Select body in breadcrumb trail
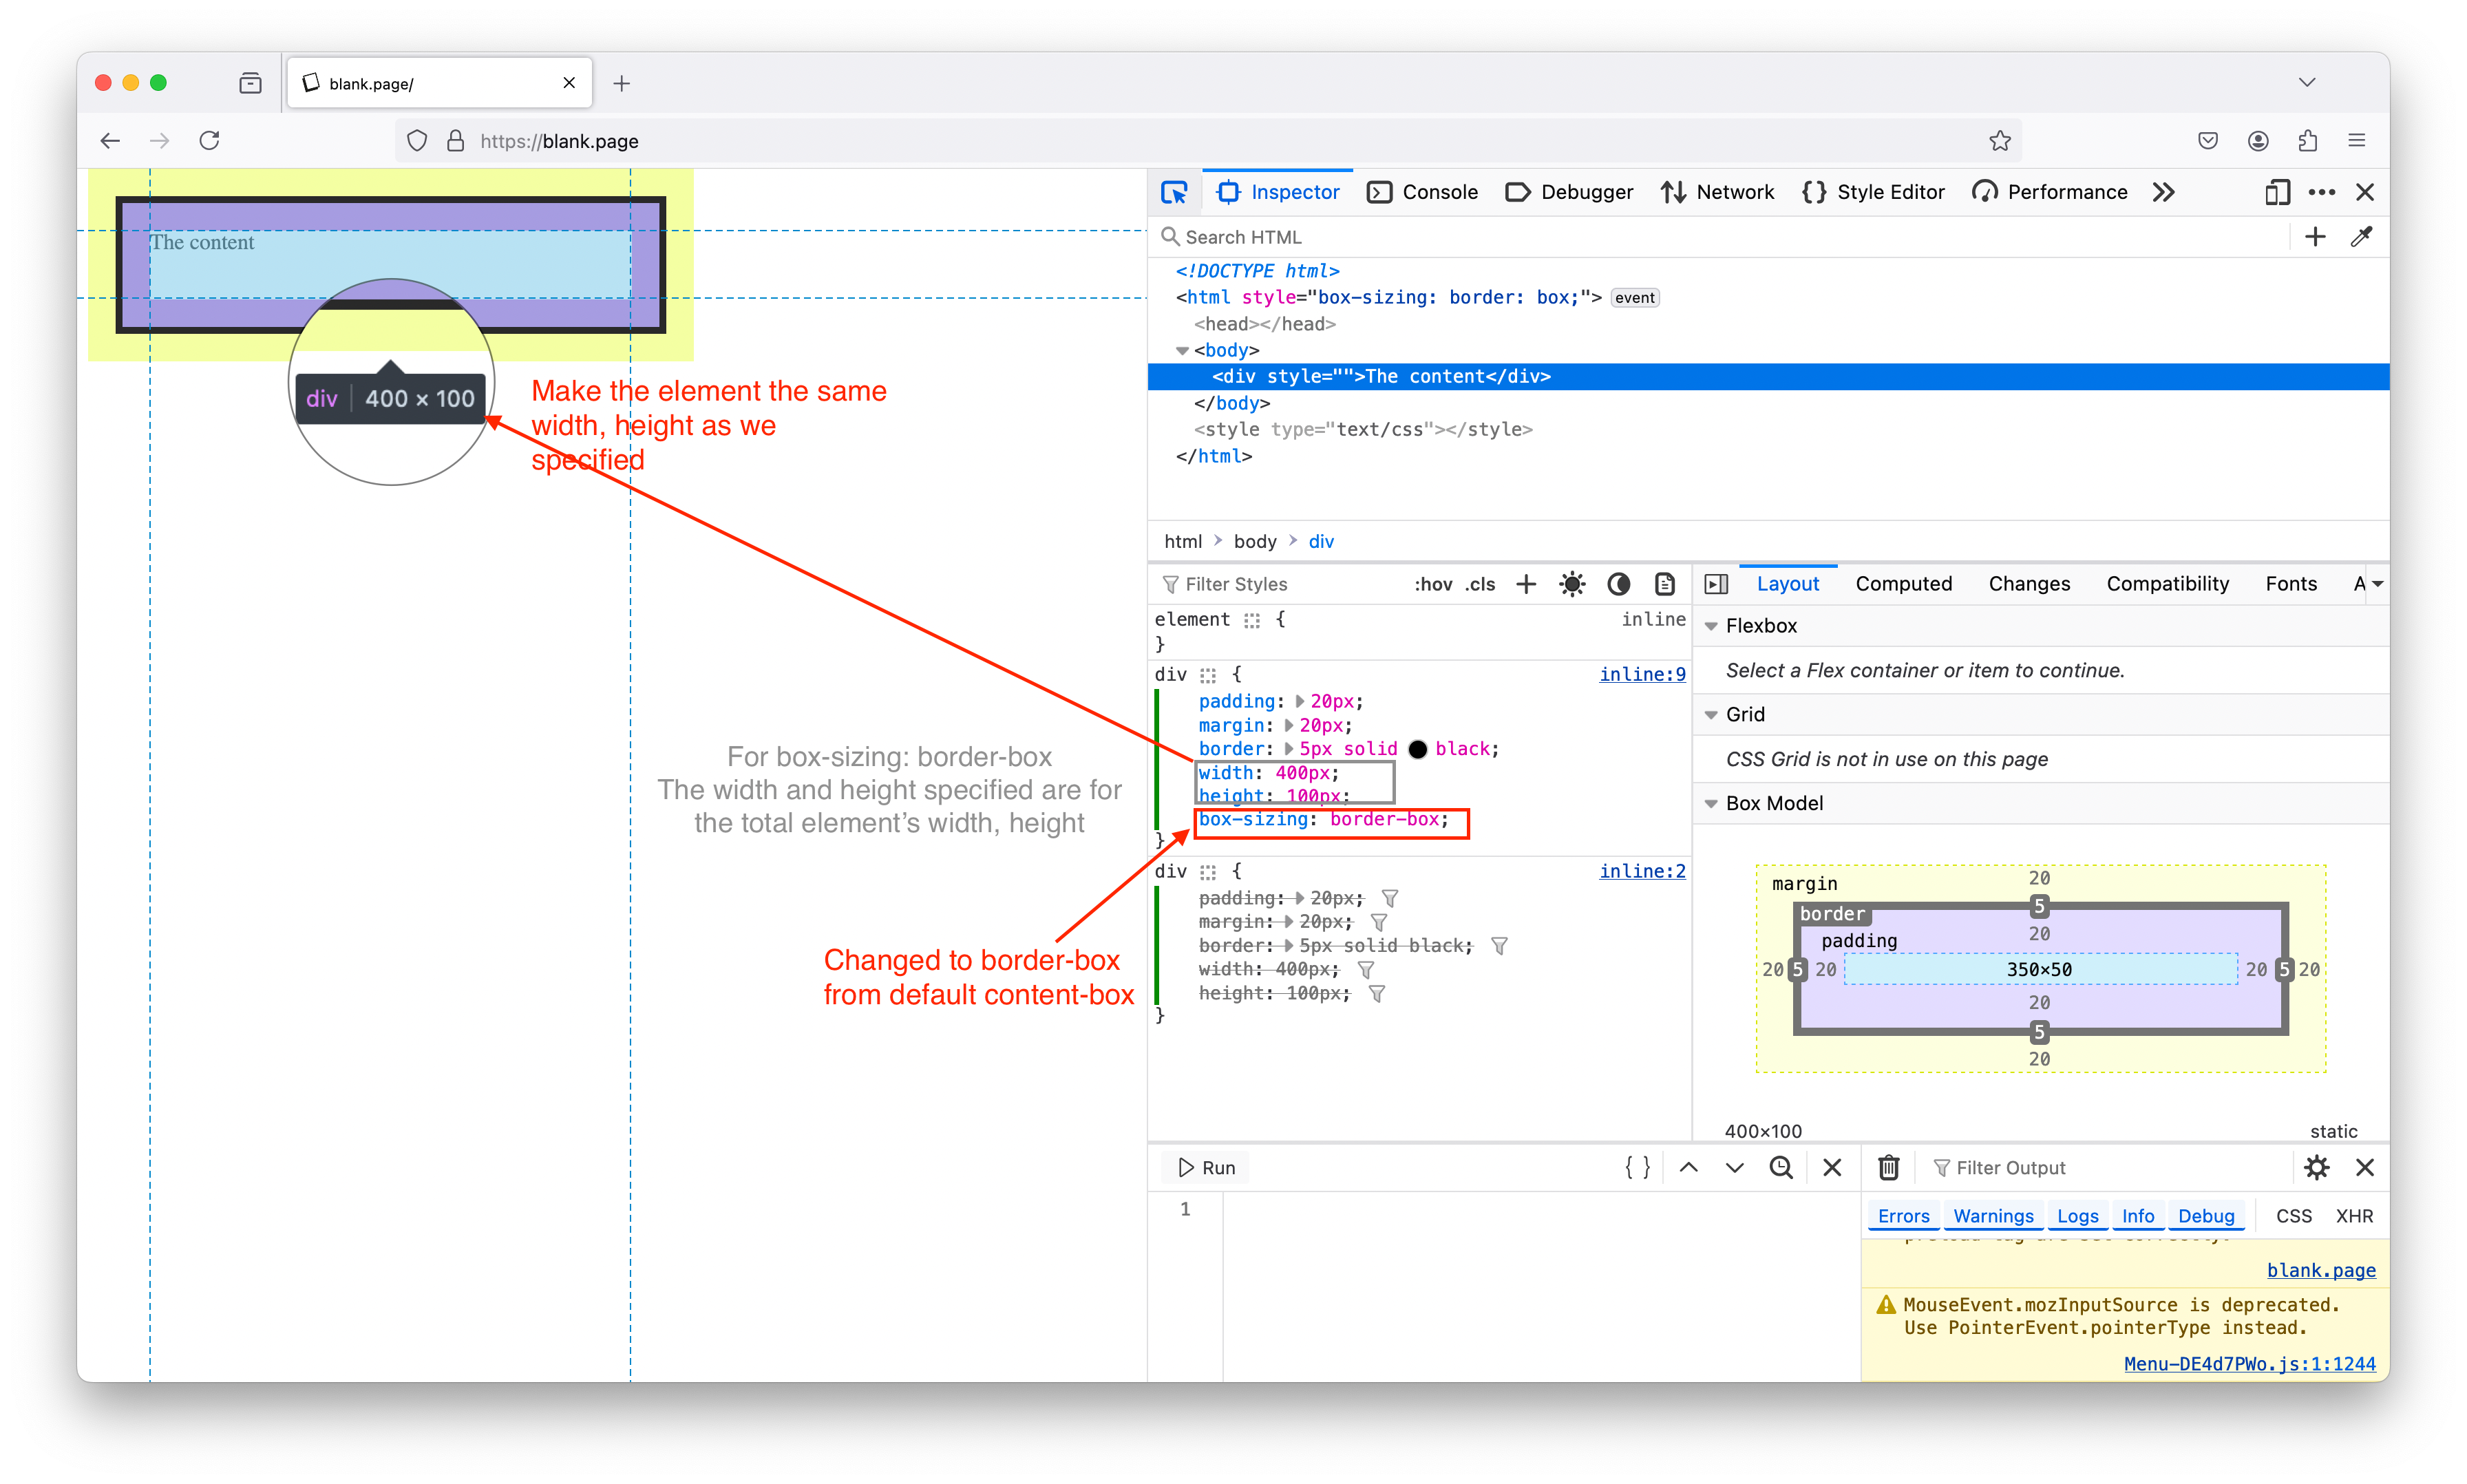 [x=1255, y=541]
